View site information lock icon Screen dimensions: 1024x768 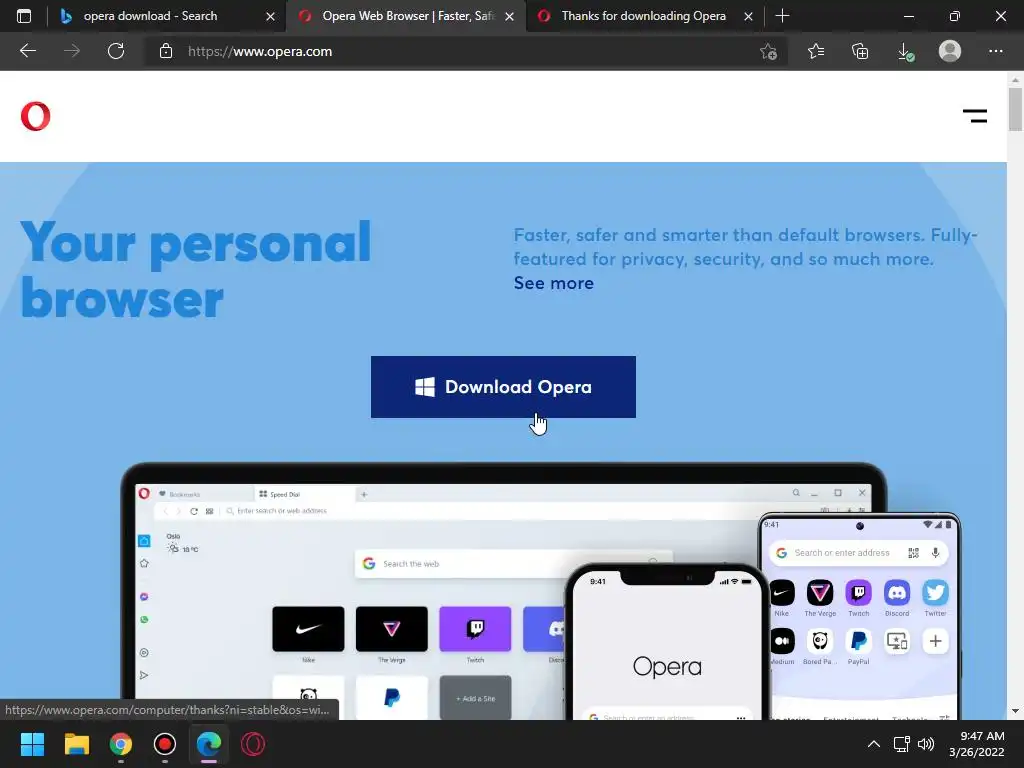click(x=166, y=51)
